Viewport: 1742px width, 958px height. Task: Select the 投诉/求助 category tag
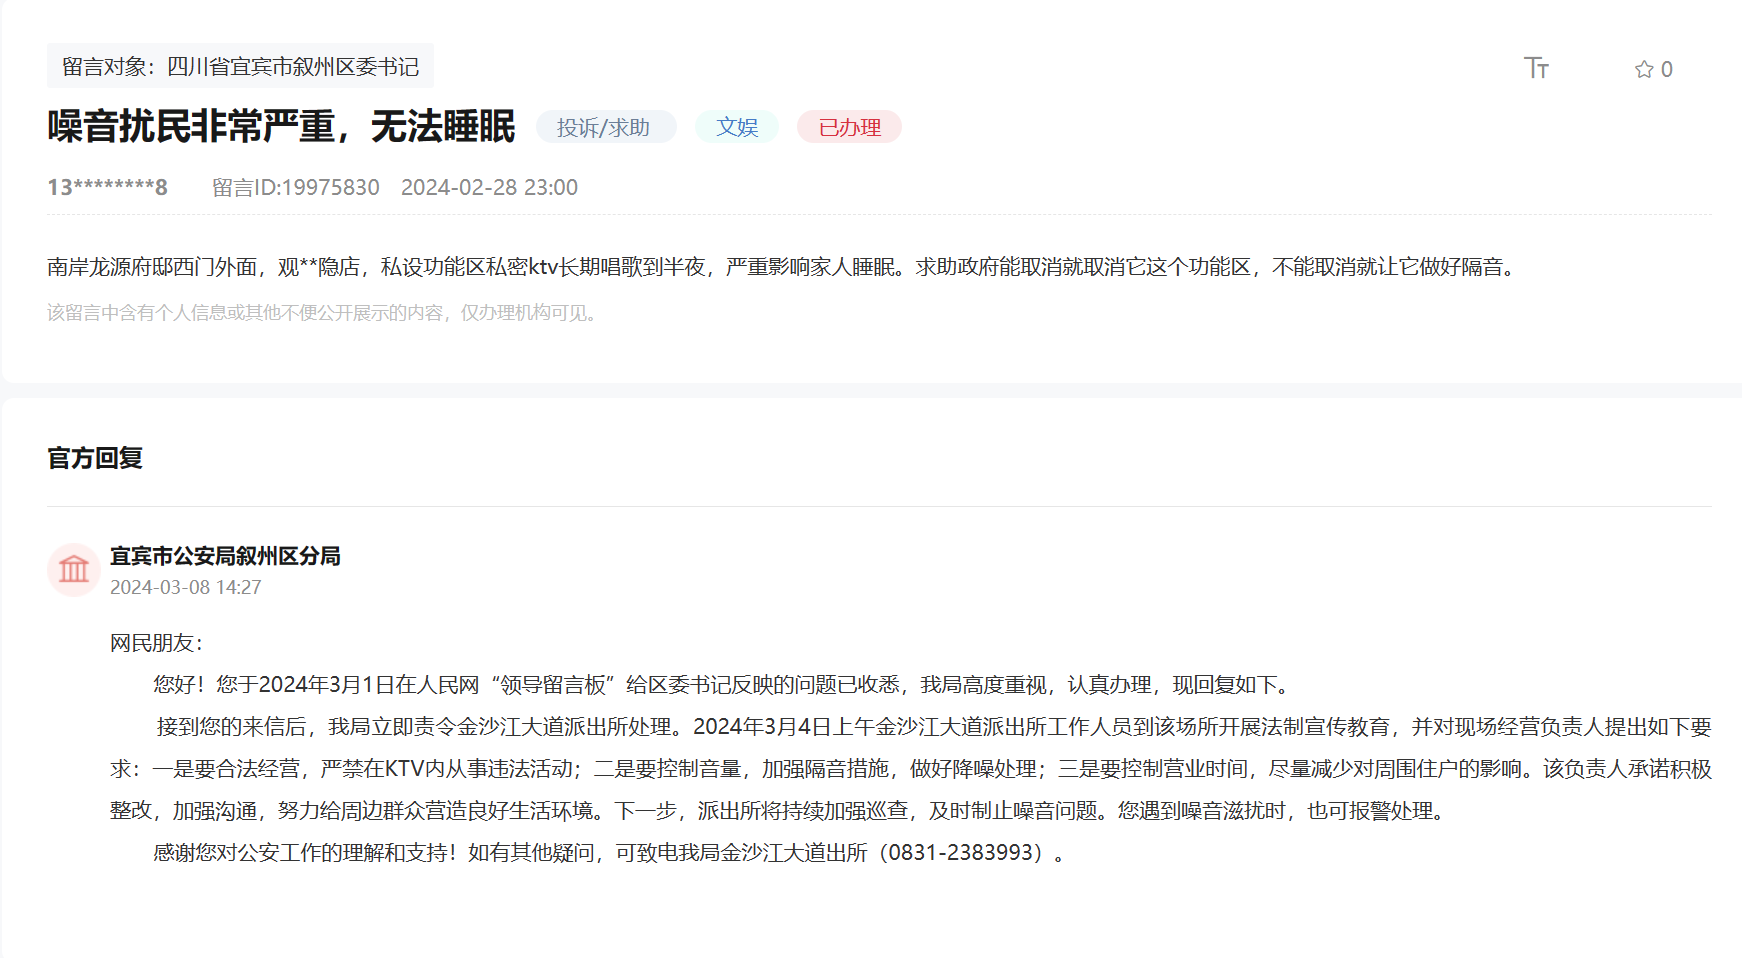pos(605,127)
